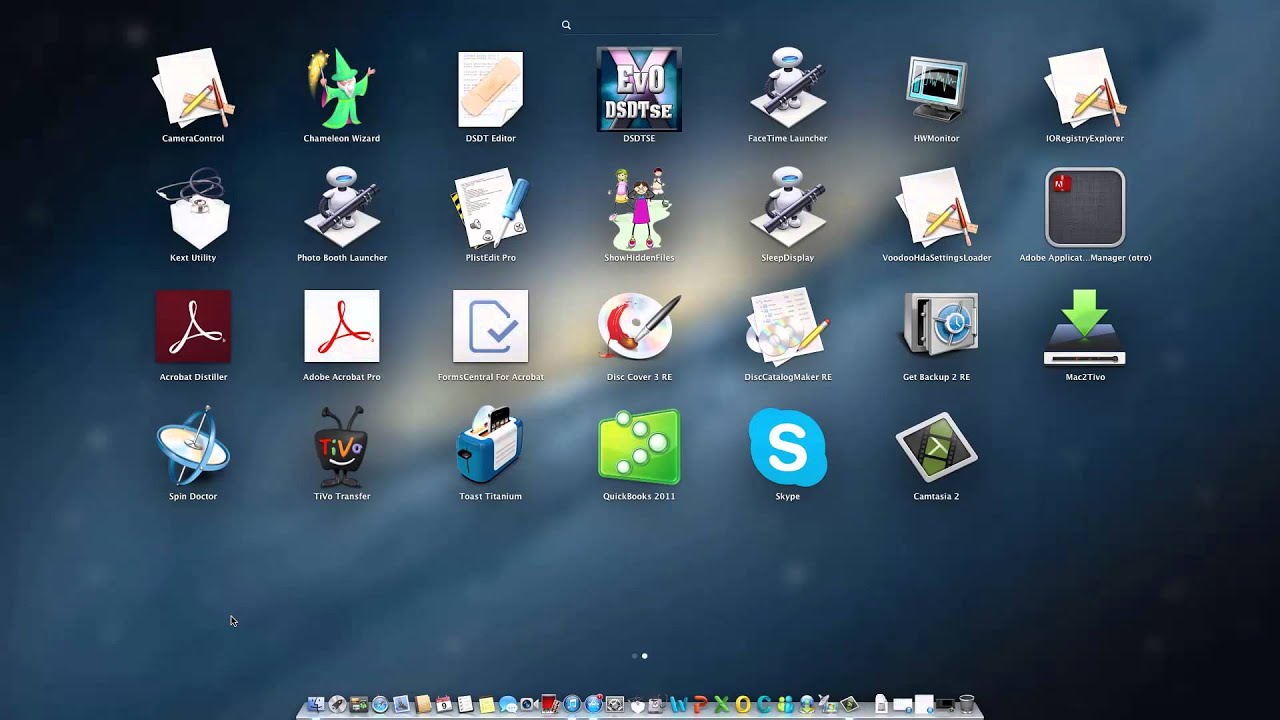Open FaceTime Launcher

click(788, 90)
